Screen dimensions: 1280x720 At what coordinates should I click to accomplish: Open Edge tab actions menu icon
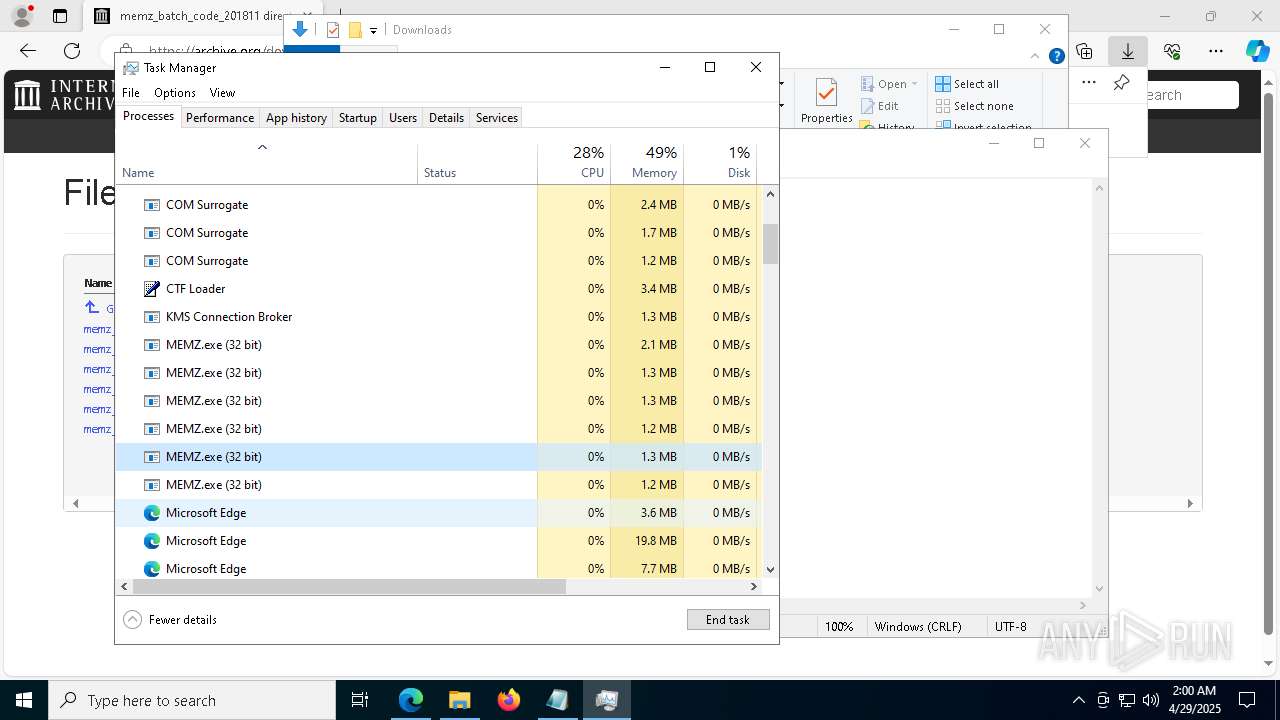click(x=60, y=16)
